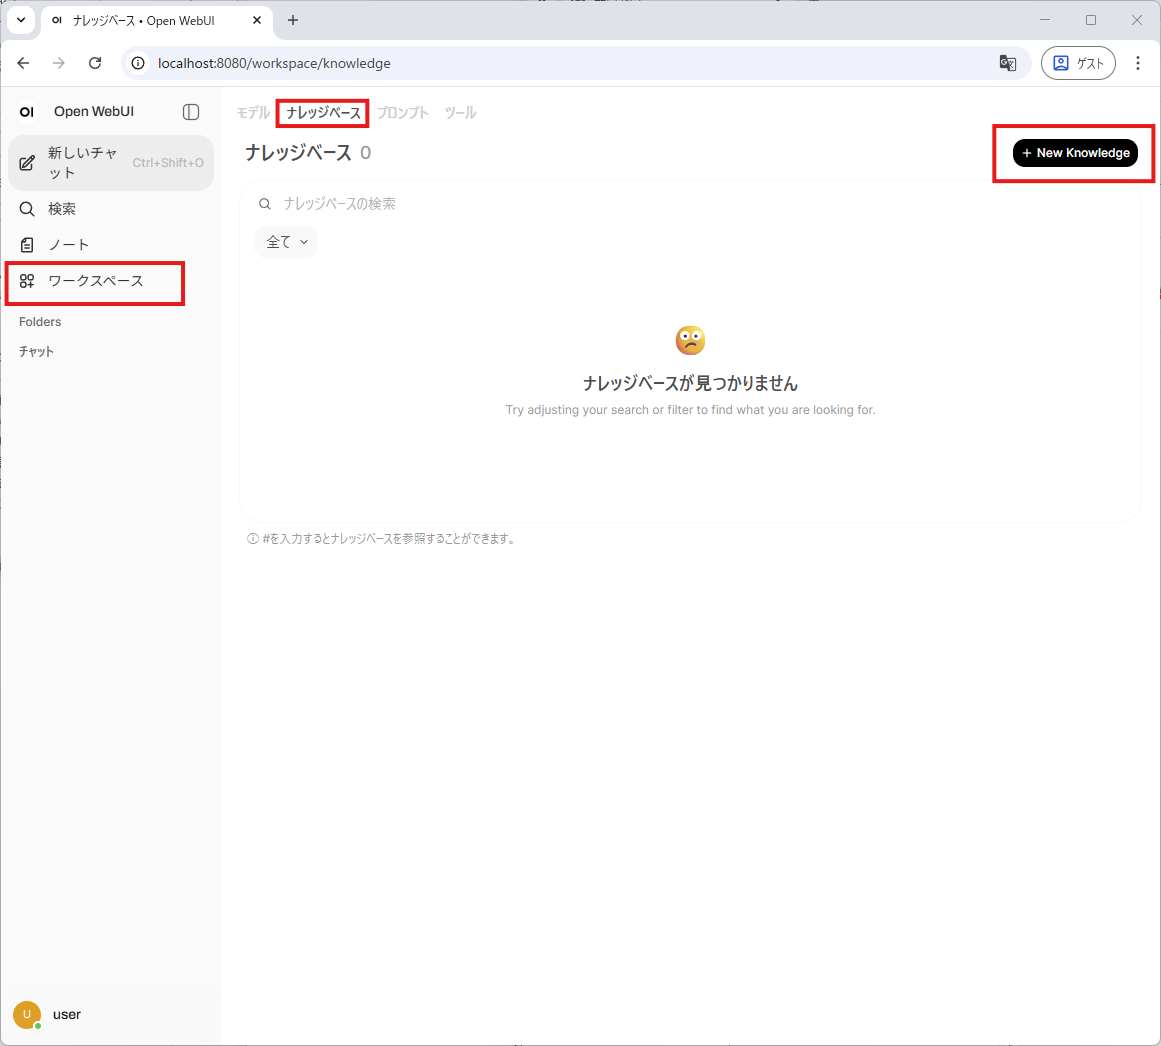Open the browser three-dot menu

pyautogui.click(x=1138, y=63)
